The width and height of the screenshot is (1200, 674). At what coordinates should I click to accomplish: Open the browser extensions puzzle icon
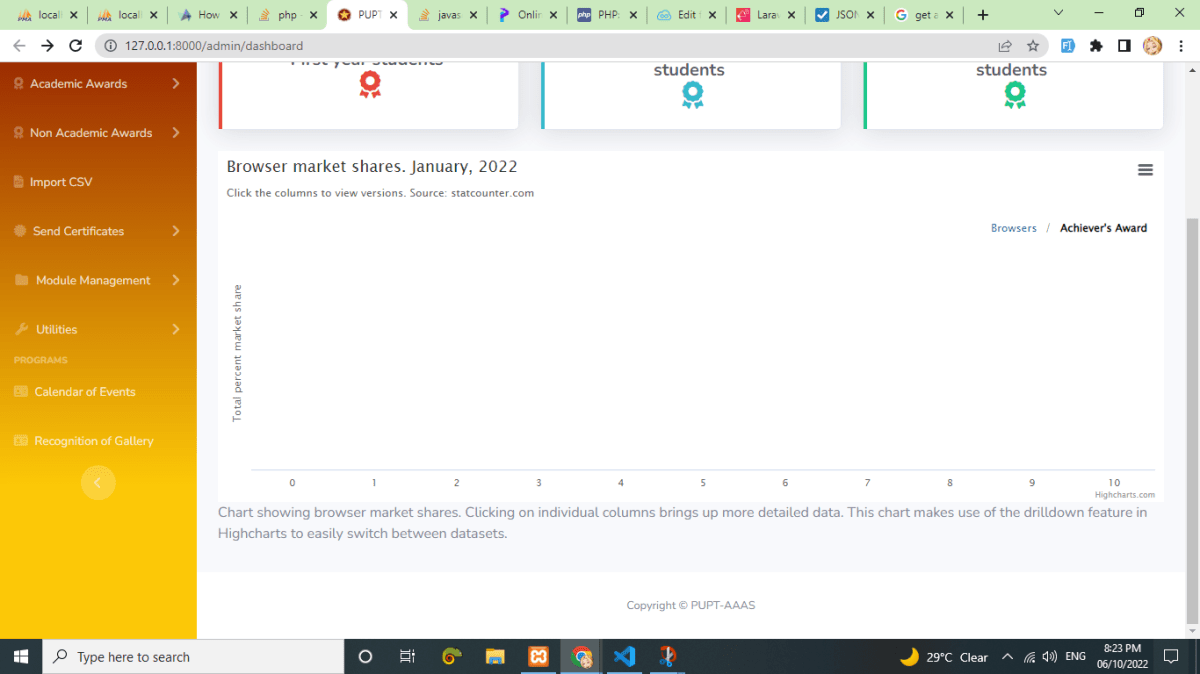(1096, 46)
